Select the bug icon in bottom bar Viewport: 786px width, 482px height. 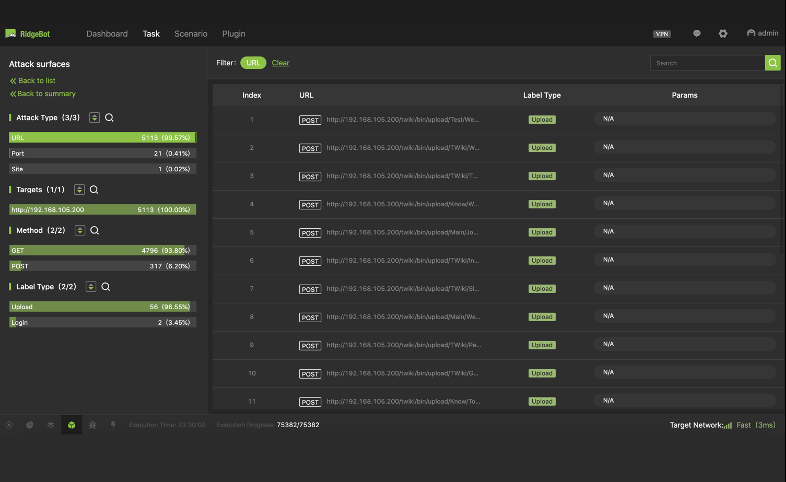92,425
